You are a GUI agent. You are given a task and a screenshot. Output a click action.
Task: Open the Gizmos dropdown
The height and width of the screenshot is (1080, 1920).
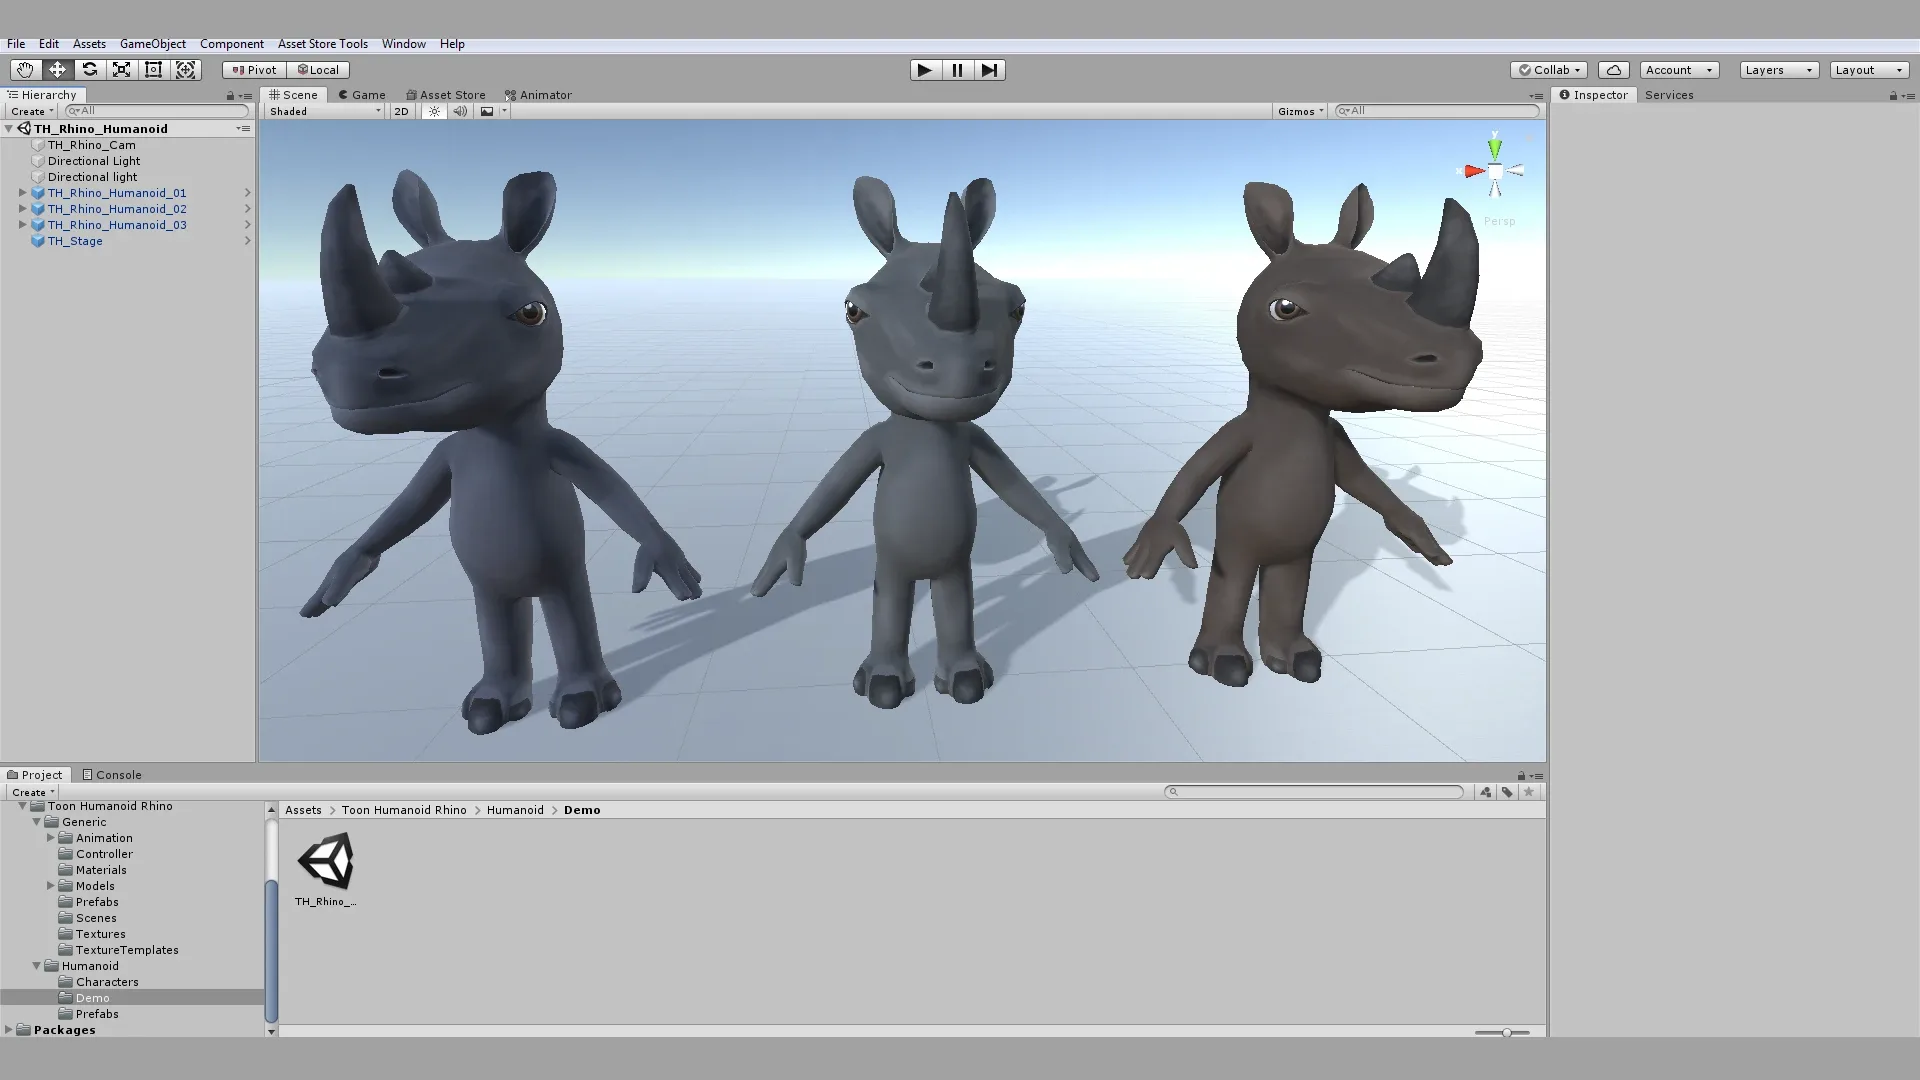(x=1300, y=111)
